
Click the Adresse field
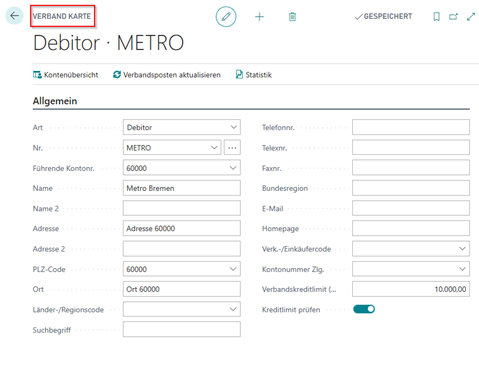point(182,228)
